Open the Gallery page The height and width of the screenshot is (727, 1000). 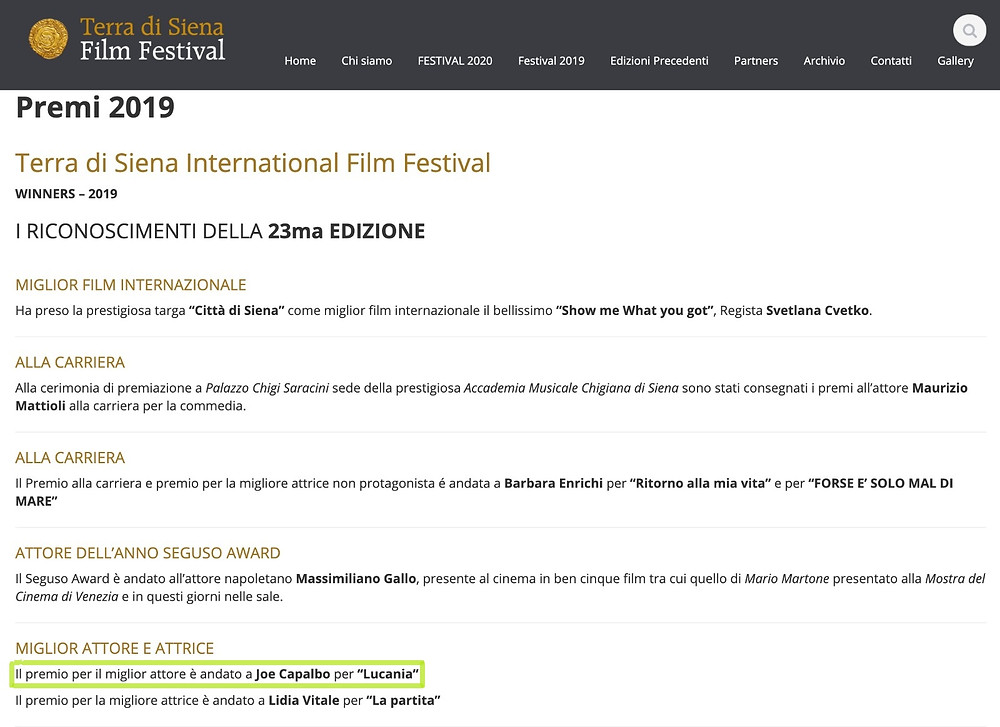(x=955, y=61)
